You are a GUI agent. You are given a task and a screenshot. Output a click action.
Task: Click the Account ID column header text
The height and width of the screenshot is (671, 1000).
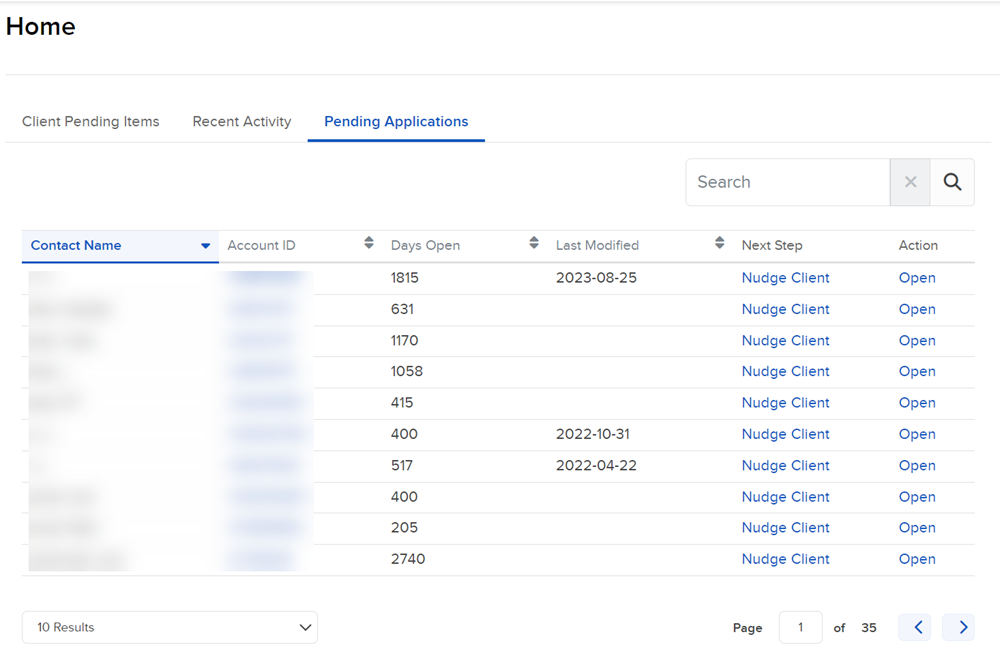click(261, 246)
